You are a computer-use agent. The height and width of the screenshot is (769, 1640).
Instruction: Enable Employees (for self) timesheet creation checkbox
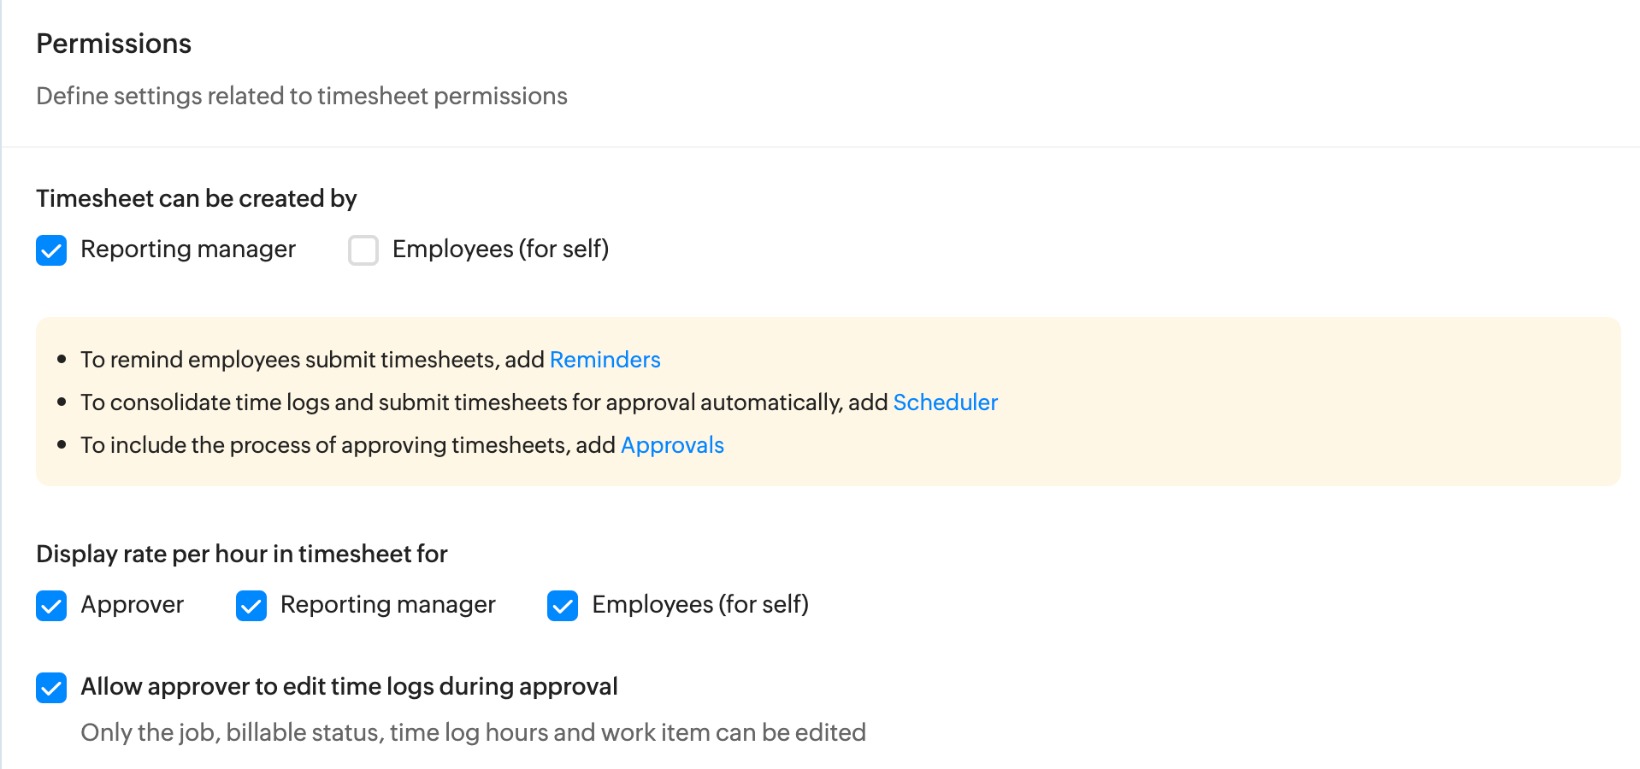[363, 250]
